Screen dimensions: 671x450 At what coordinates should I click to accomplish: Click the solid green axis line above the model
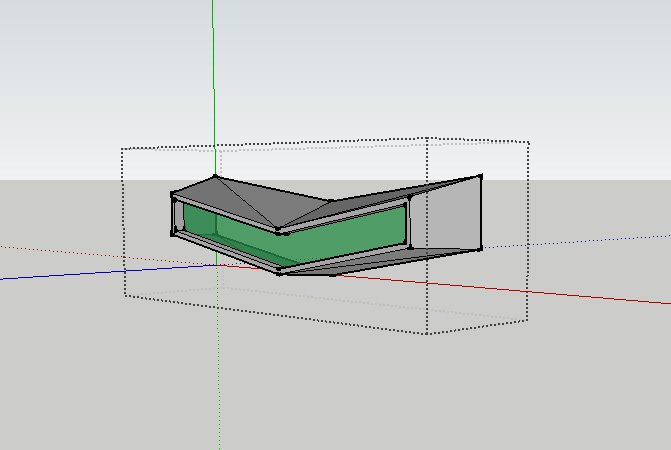pos(214,86)
